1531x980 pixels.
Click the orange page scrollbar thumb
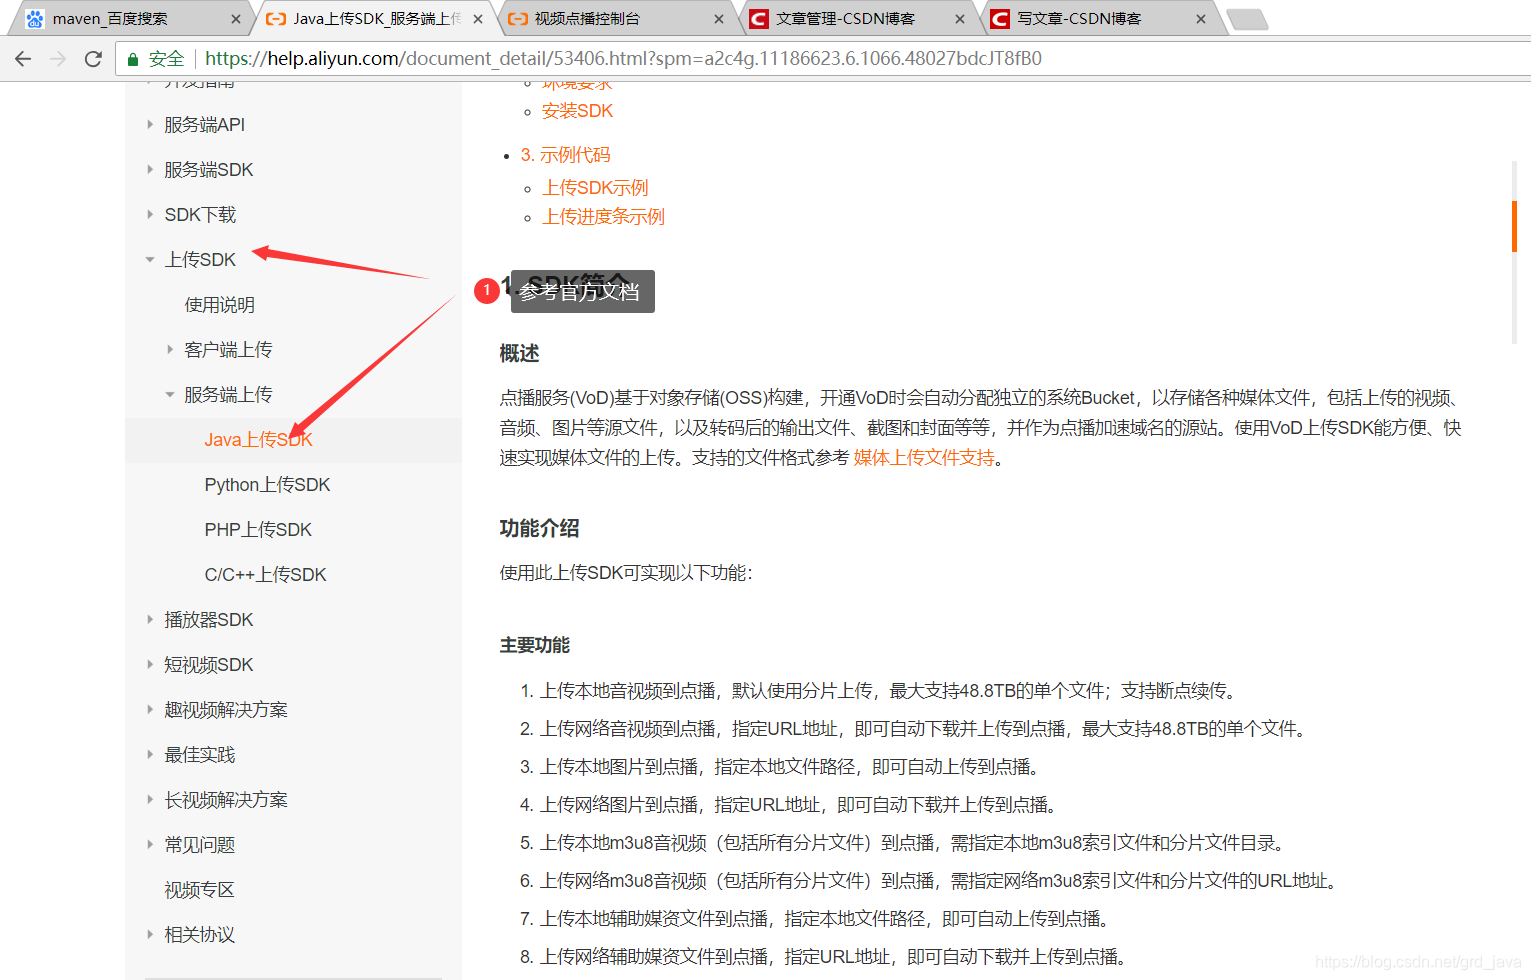point(1514,226)
